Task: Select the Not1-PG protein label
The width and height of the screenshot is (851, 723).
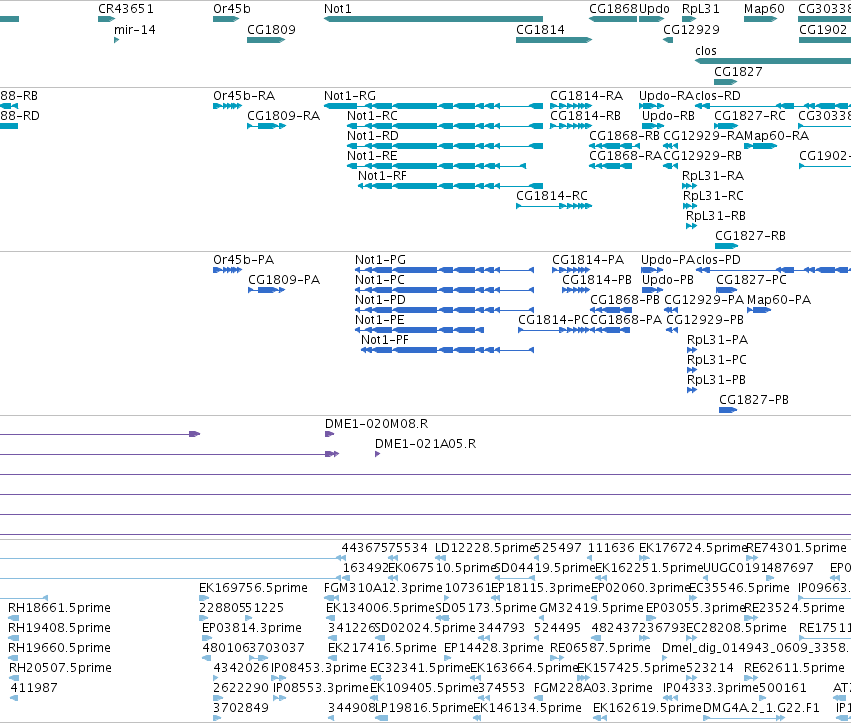Action: pyautogui.click(x=380, y=260)
